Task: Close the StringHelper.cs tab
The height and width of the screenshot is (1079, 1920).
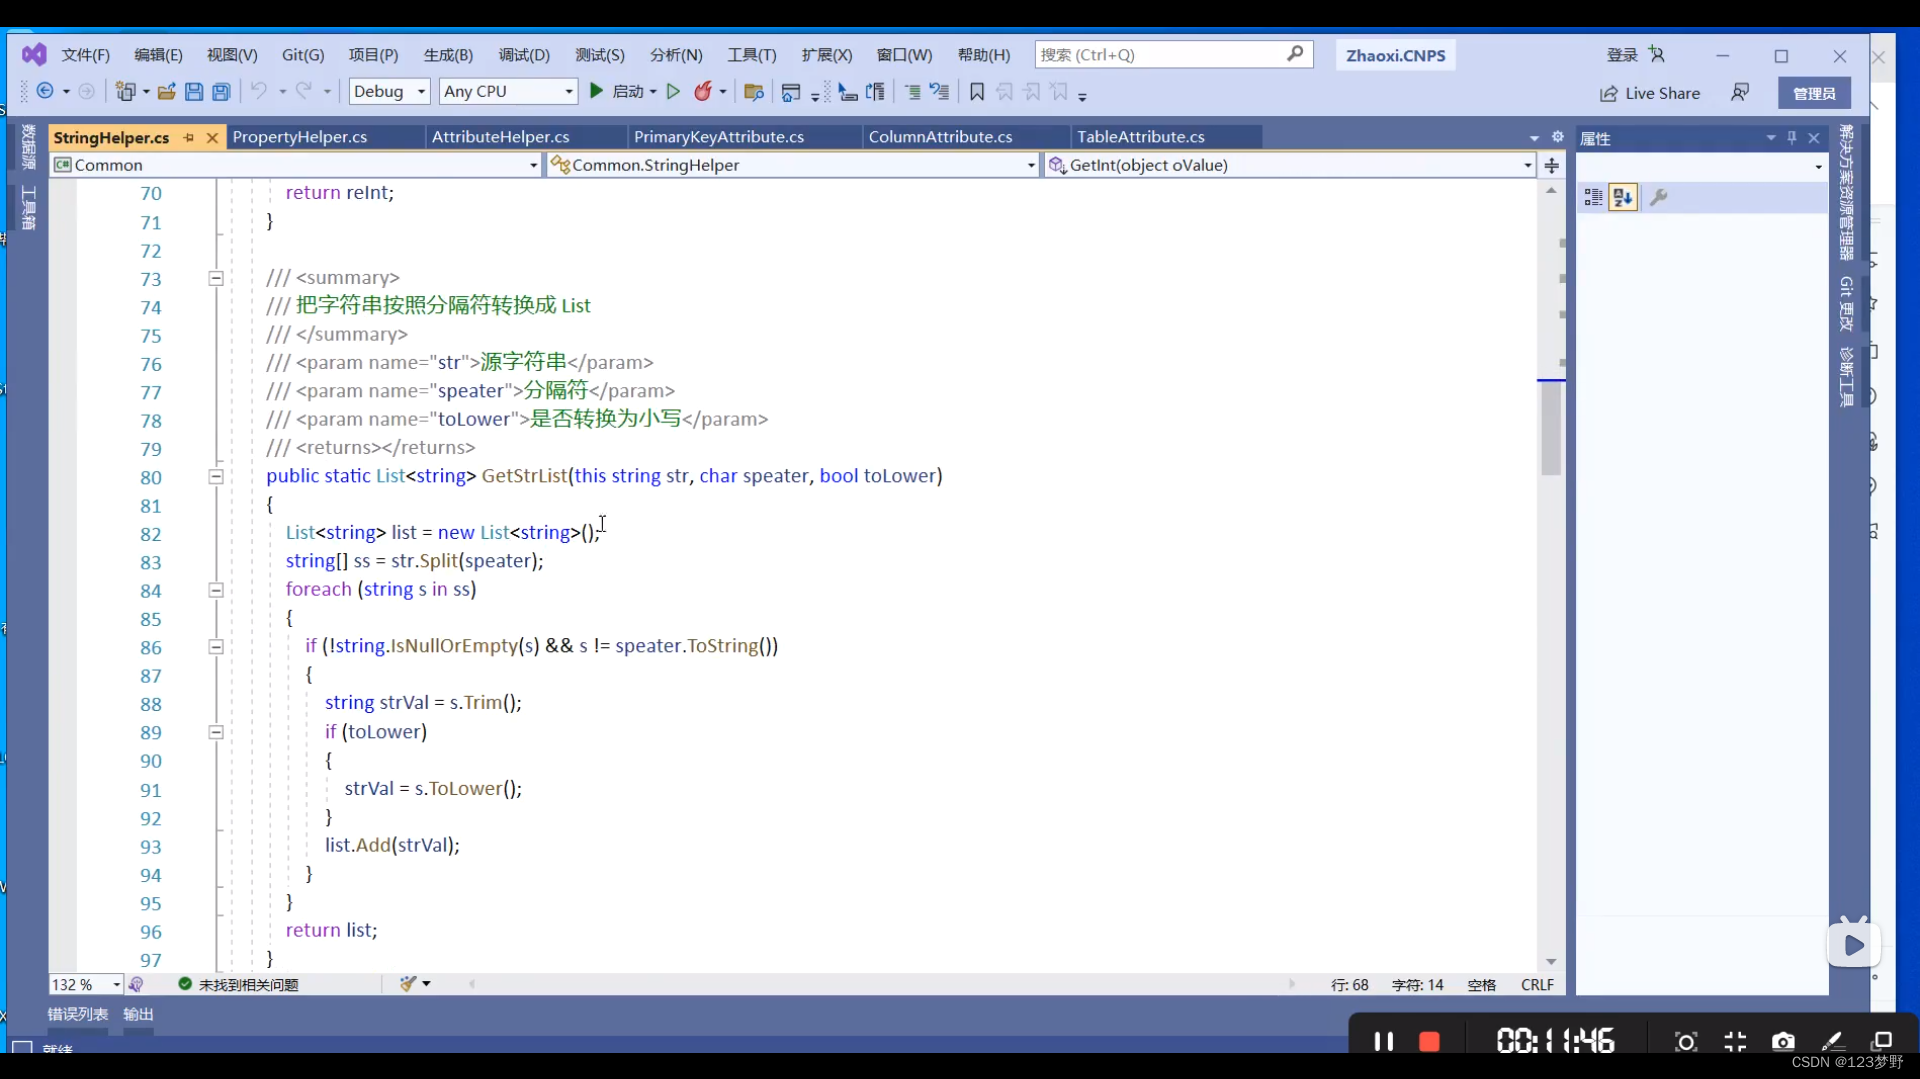Action: tap(212, 138)
